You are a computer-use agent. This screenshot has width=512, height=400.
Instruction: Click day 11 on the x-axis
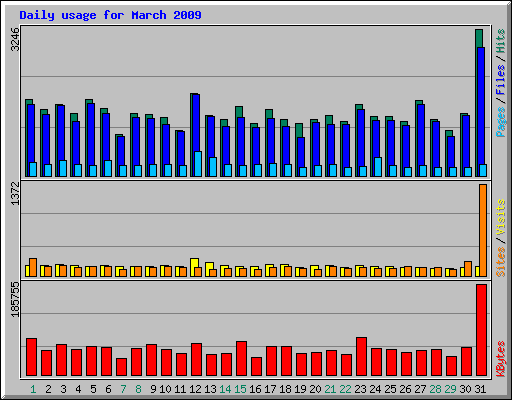click(x=180, y=389)
